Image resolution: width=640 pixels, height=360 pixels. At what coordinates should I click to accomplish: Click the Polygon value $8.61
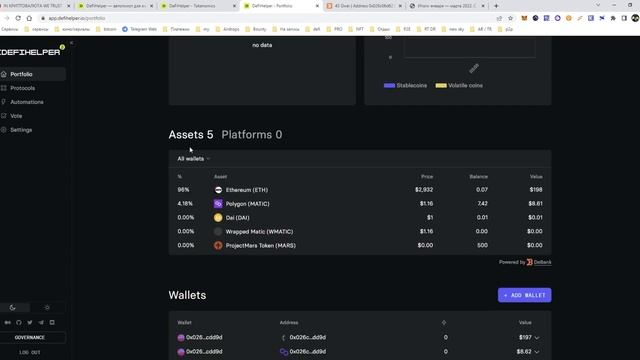point(535,204)
